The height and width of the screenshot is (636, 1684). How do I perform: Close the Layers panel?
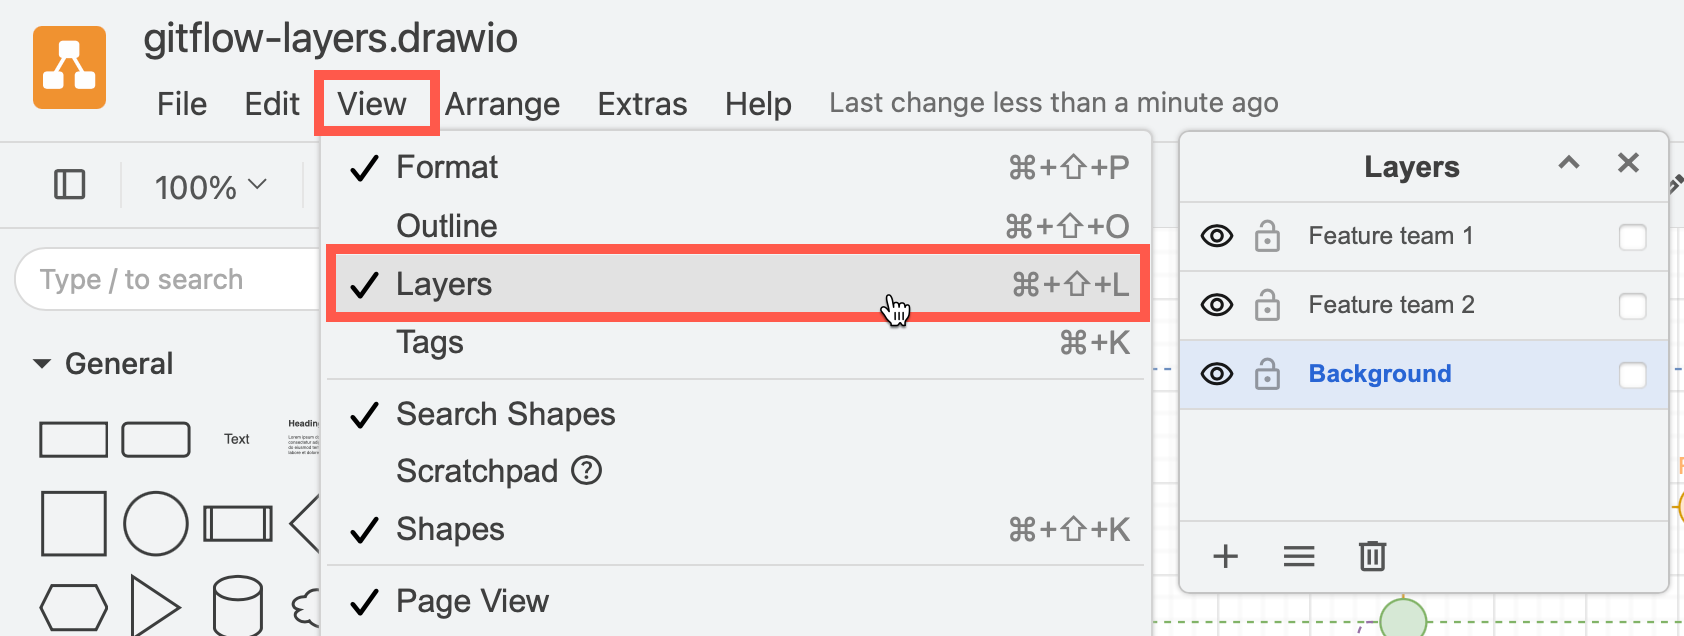1629,163
